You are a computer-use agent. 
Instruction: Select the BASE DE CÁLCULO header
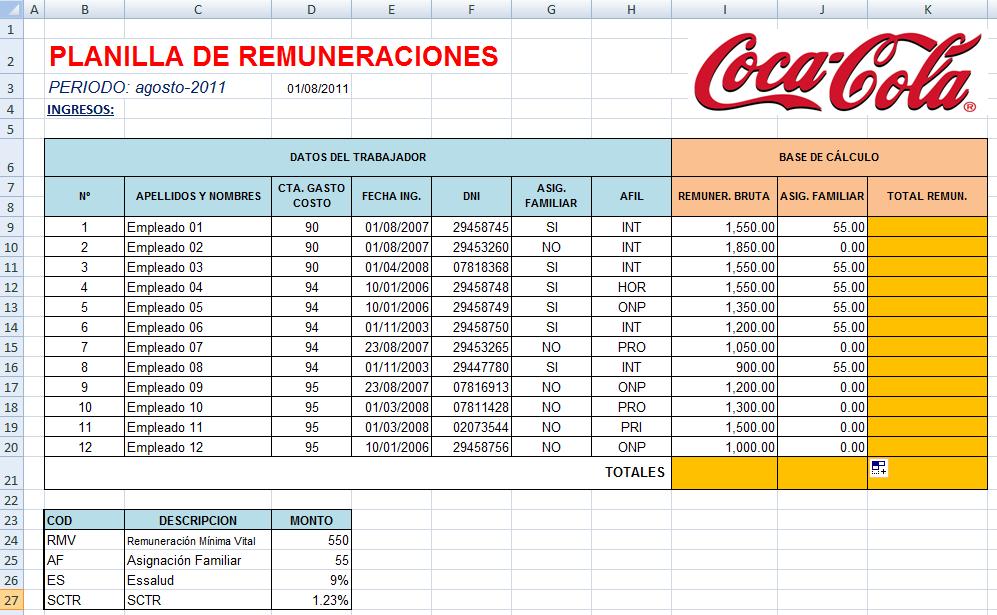click(x=829, y=157)
